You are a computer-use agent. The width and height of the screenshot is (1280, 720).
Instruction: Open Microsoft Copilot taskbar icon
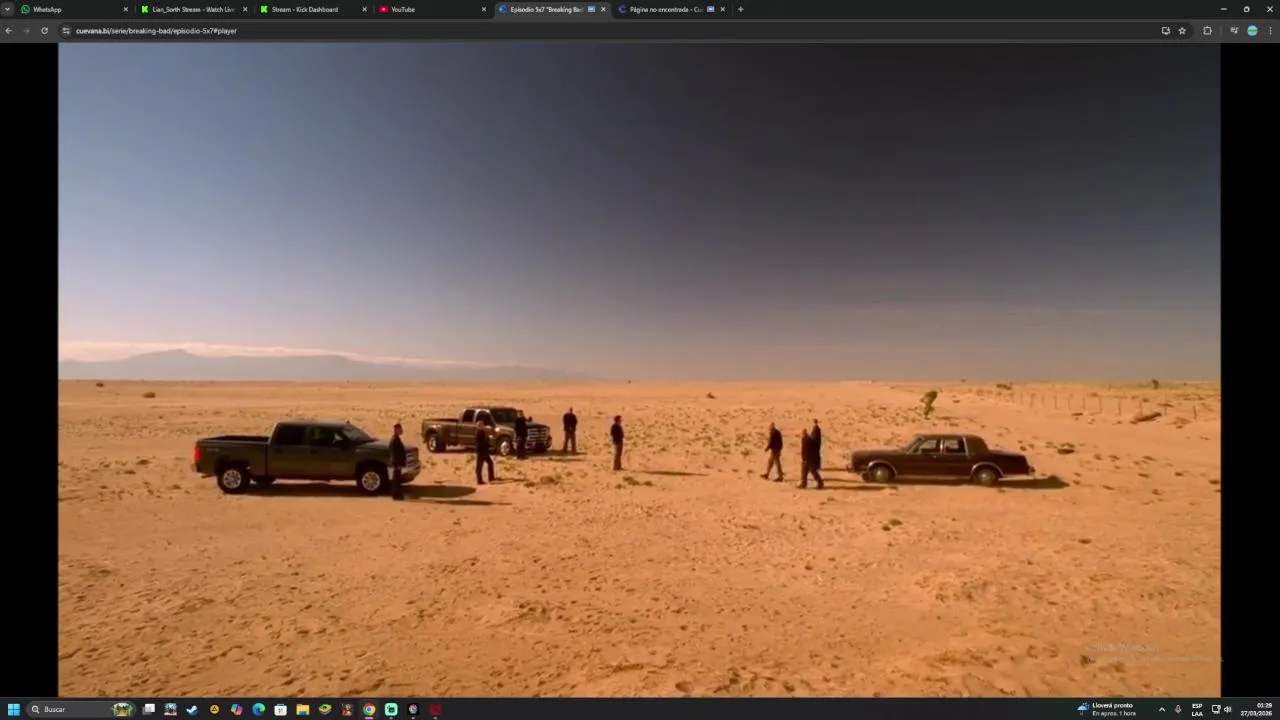(237, 709)
